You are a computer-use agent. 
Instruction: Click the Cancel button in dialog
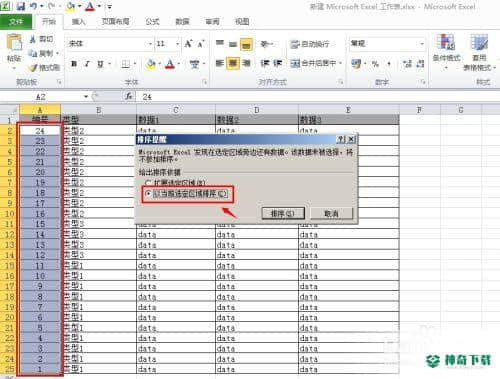click(x=331, y=213)
